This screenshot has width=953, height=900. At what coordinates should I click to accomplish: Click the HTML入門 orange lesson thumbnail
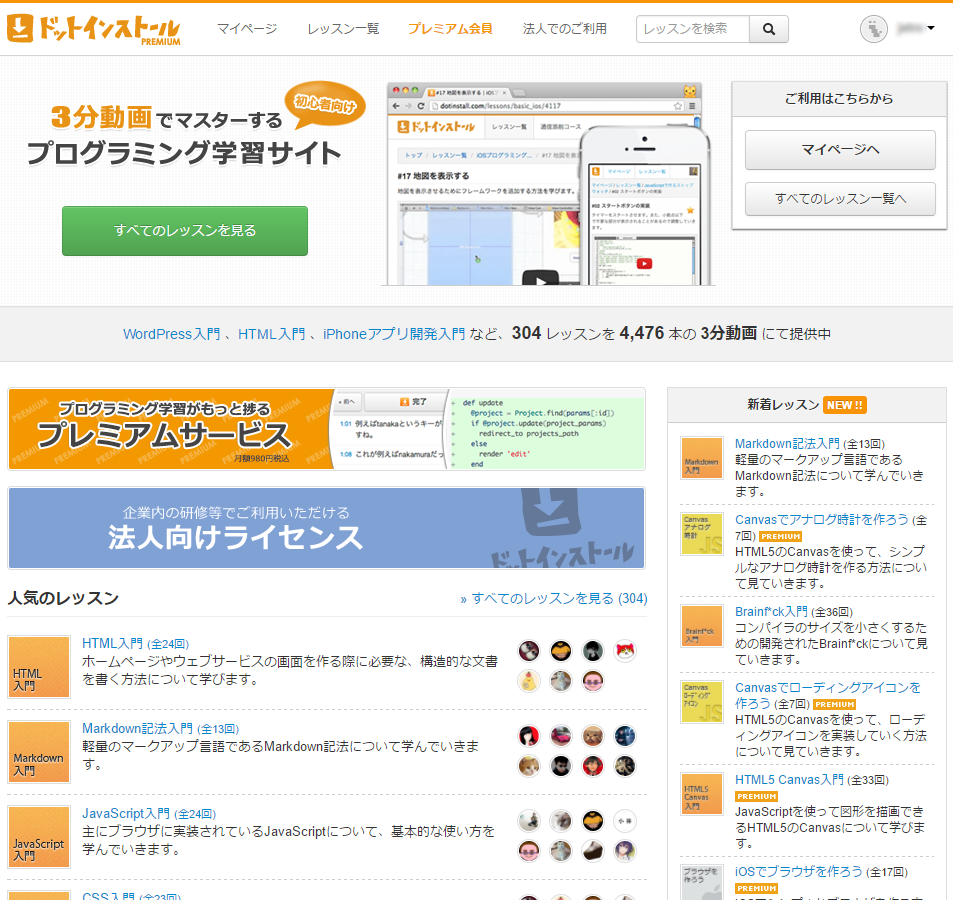click(39, 667)
